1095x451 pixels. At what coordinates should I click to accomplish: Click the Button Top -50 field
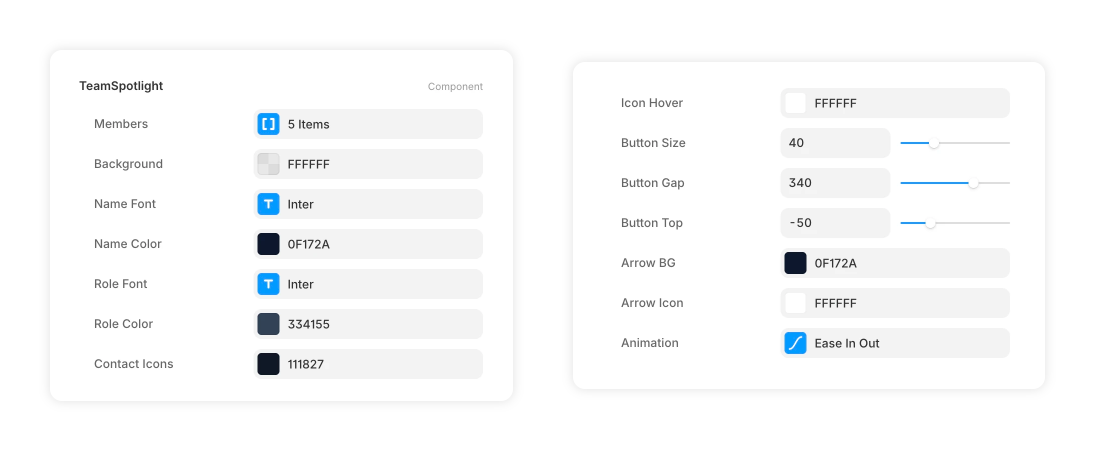835,223
